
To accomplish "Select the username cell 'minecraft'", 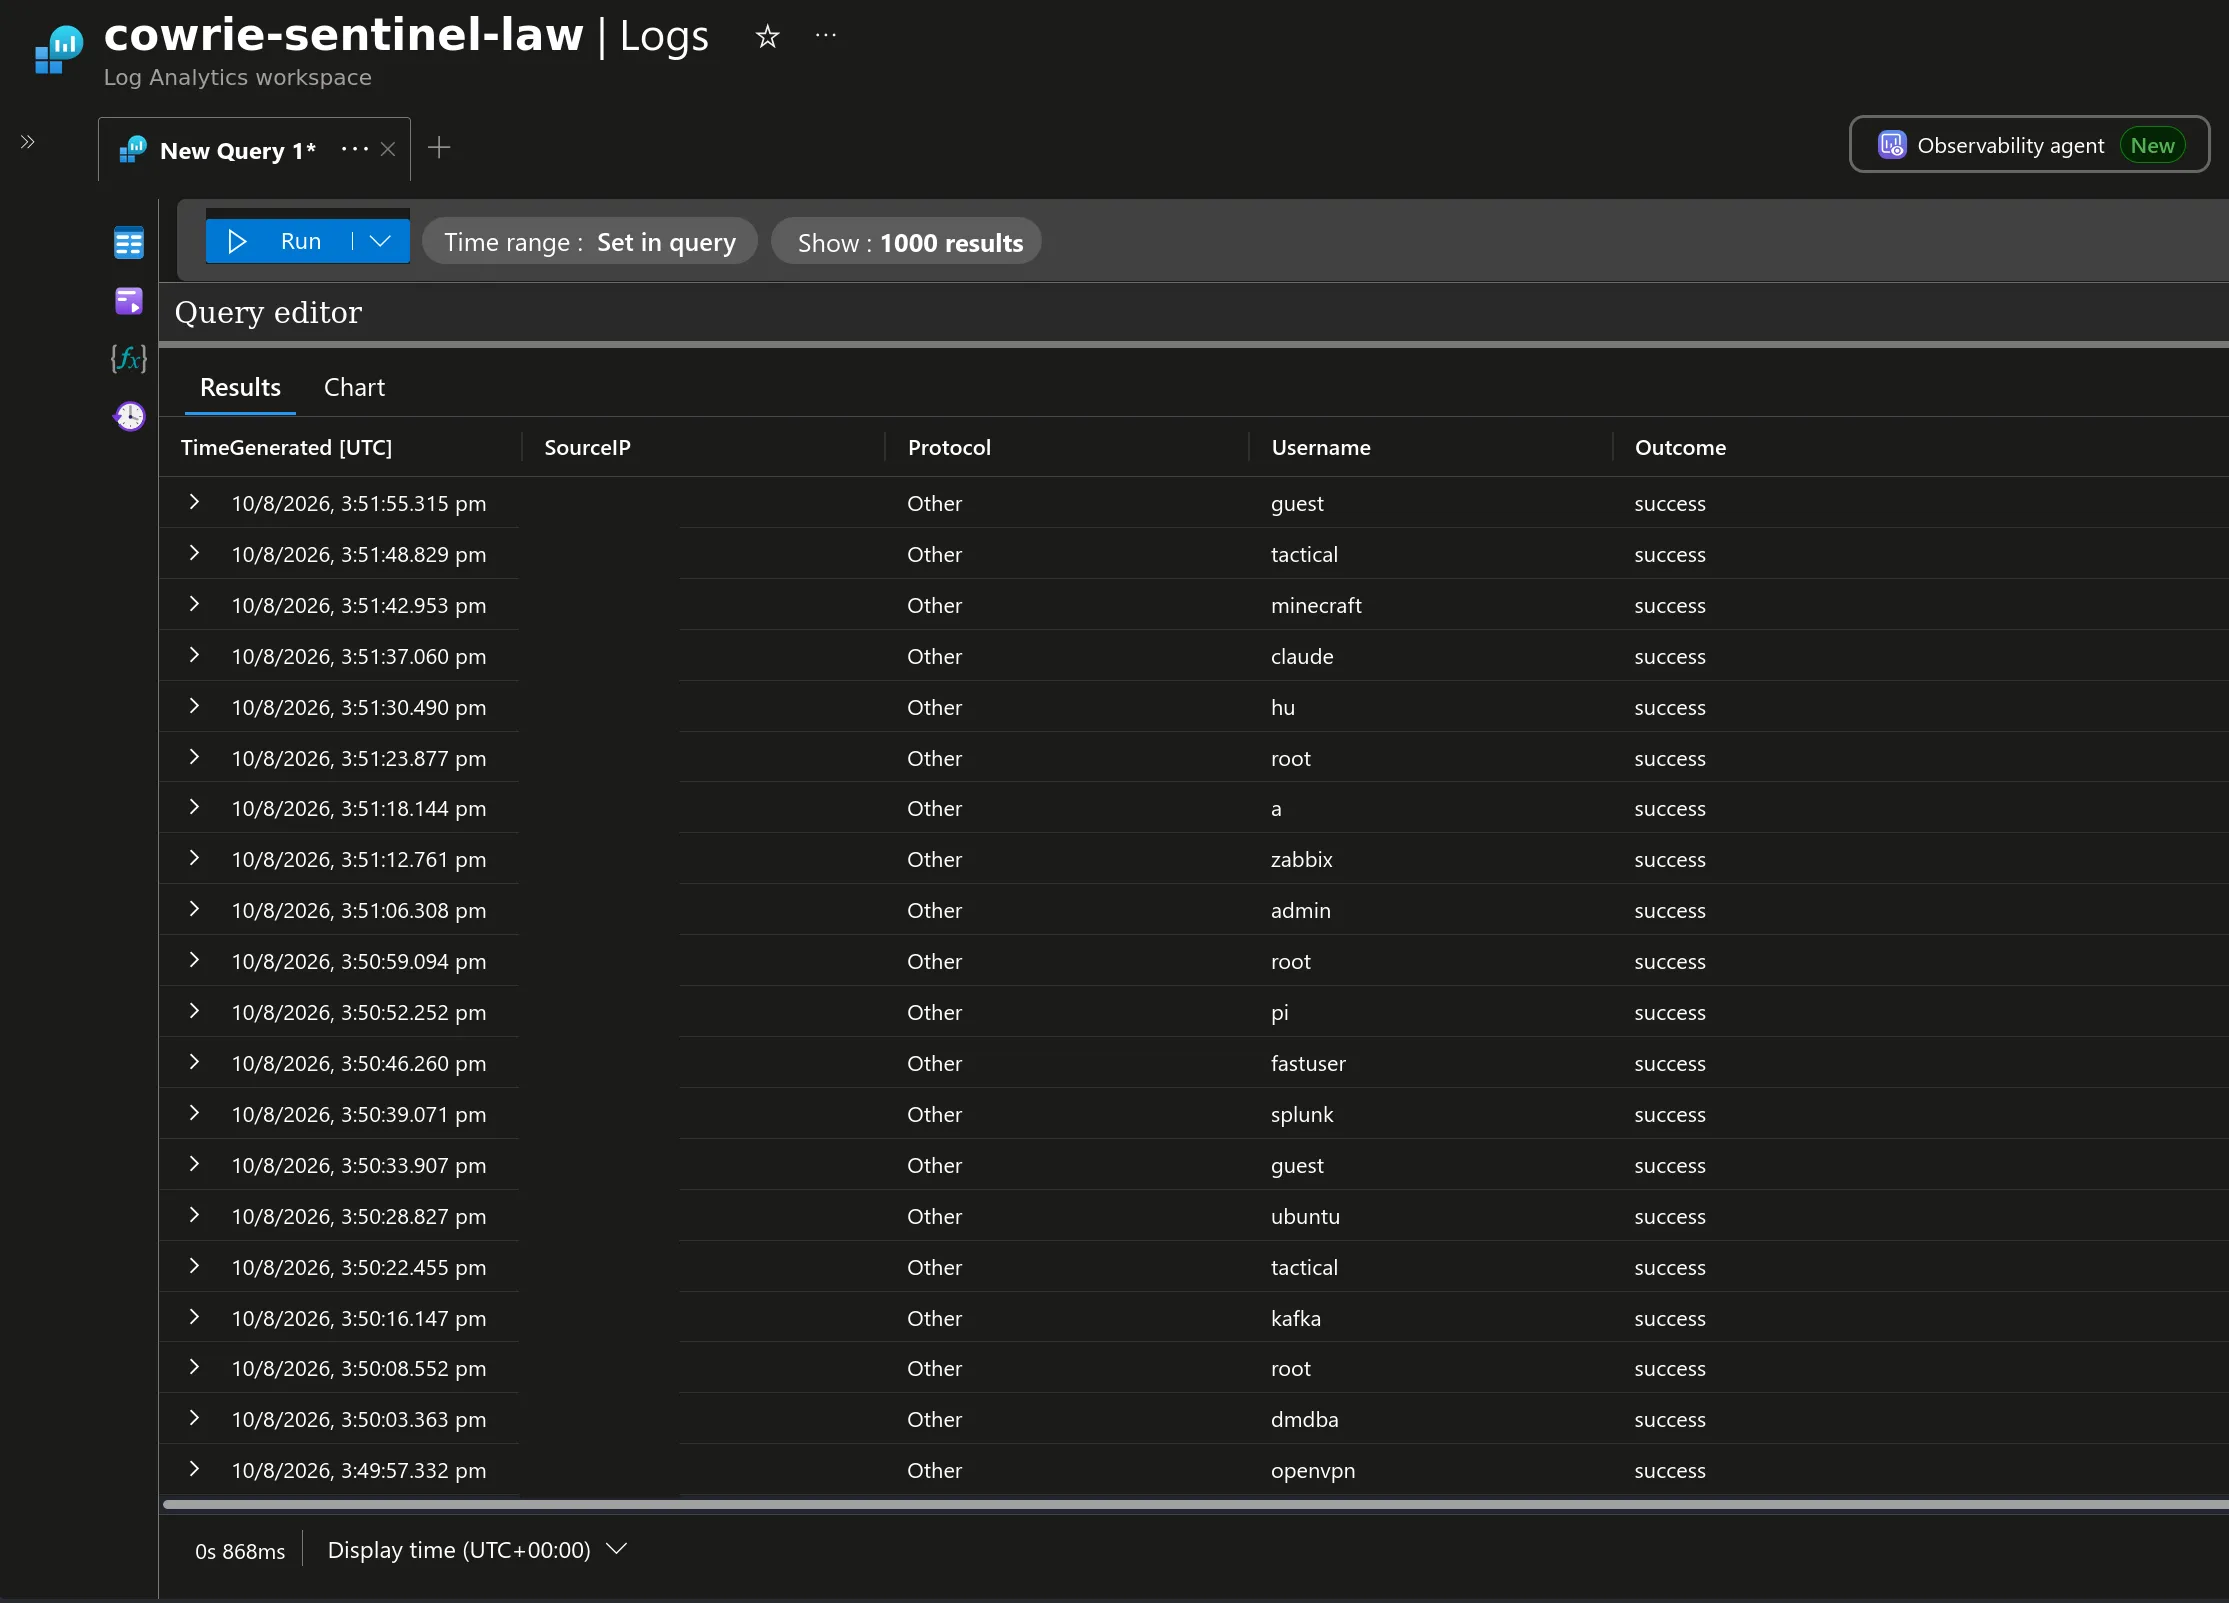I will point(1315,606).
